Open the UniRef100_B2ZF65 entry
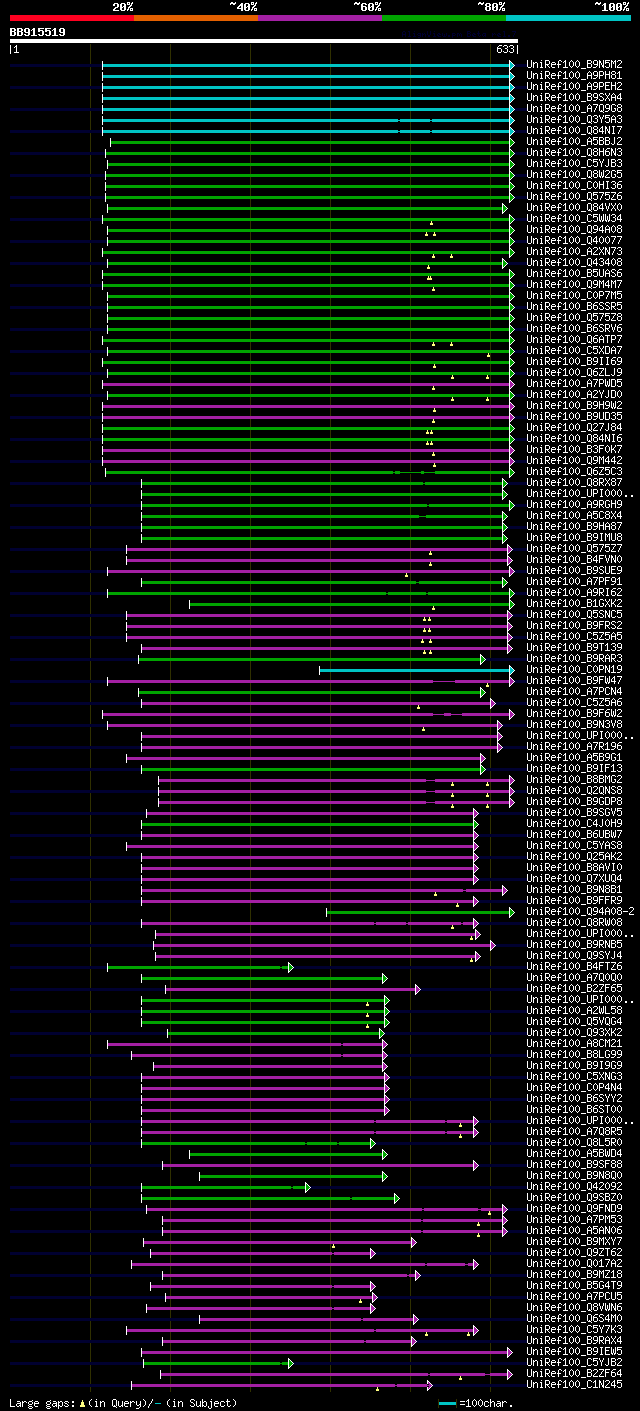The height and width of the screenshot is (1411, 640). point(576,989)
